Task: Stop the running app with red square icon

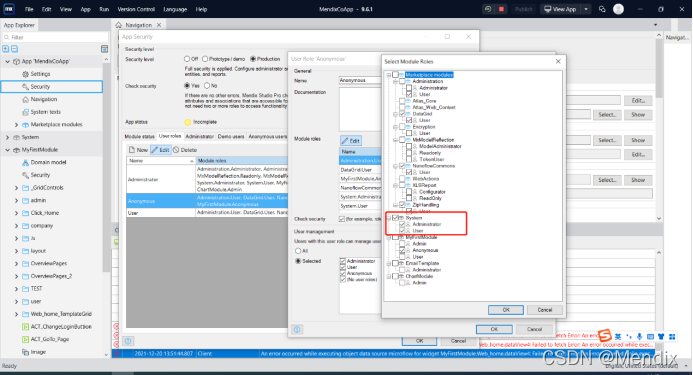Action: (x=501, y=9)
